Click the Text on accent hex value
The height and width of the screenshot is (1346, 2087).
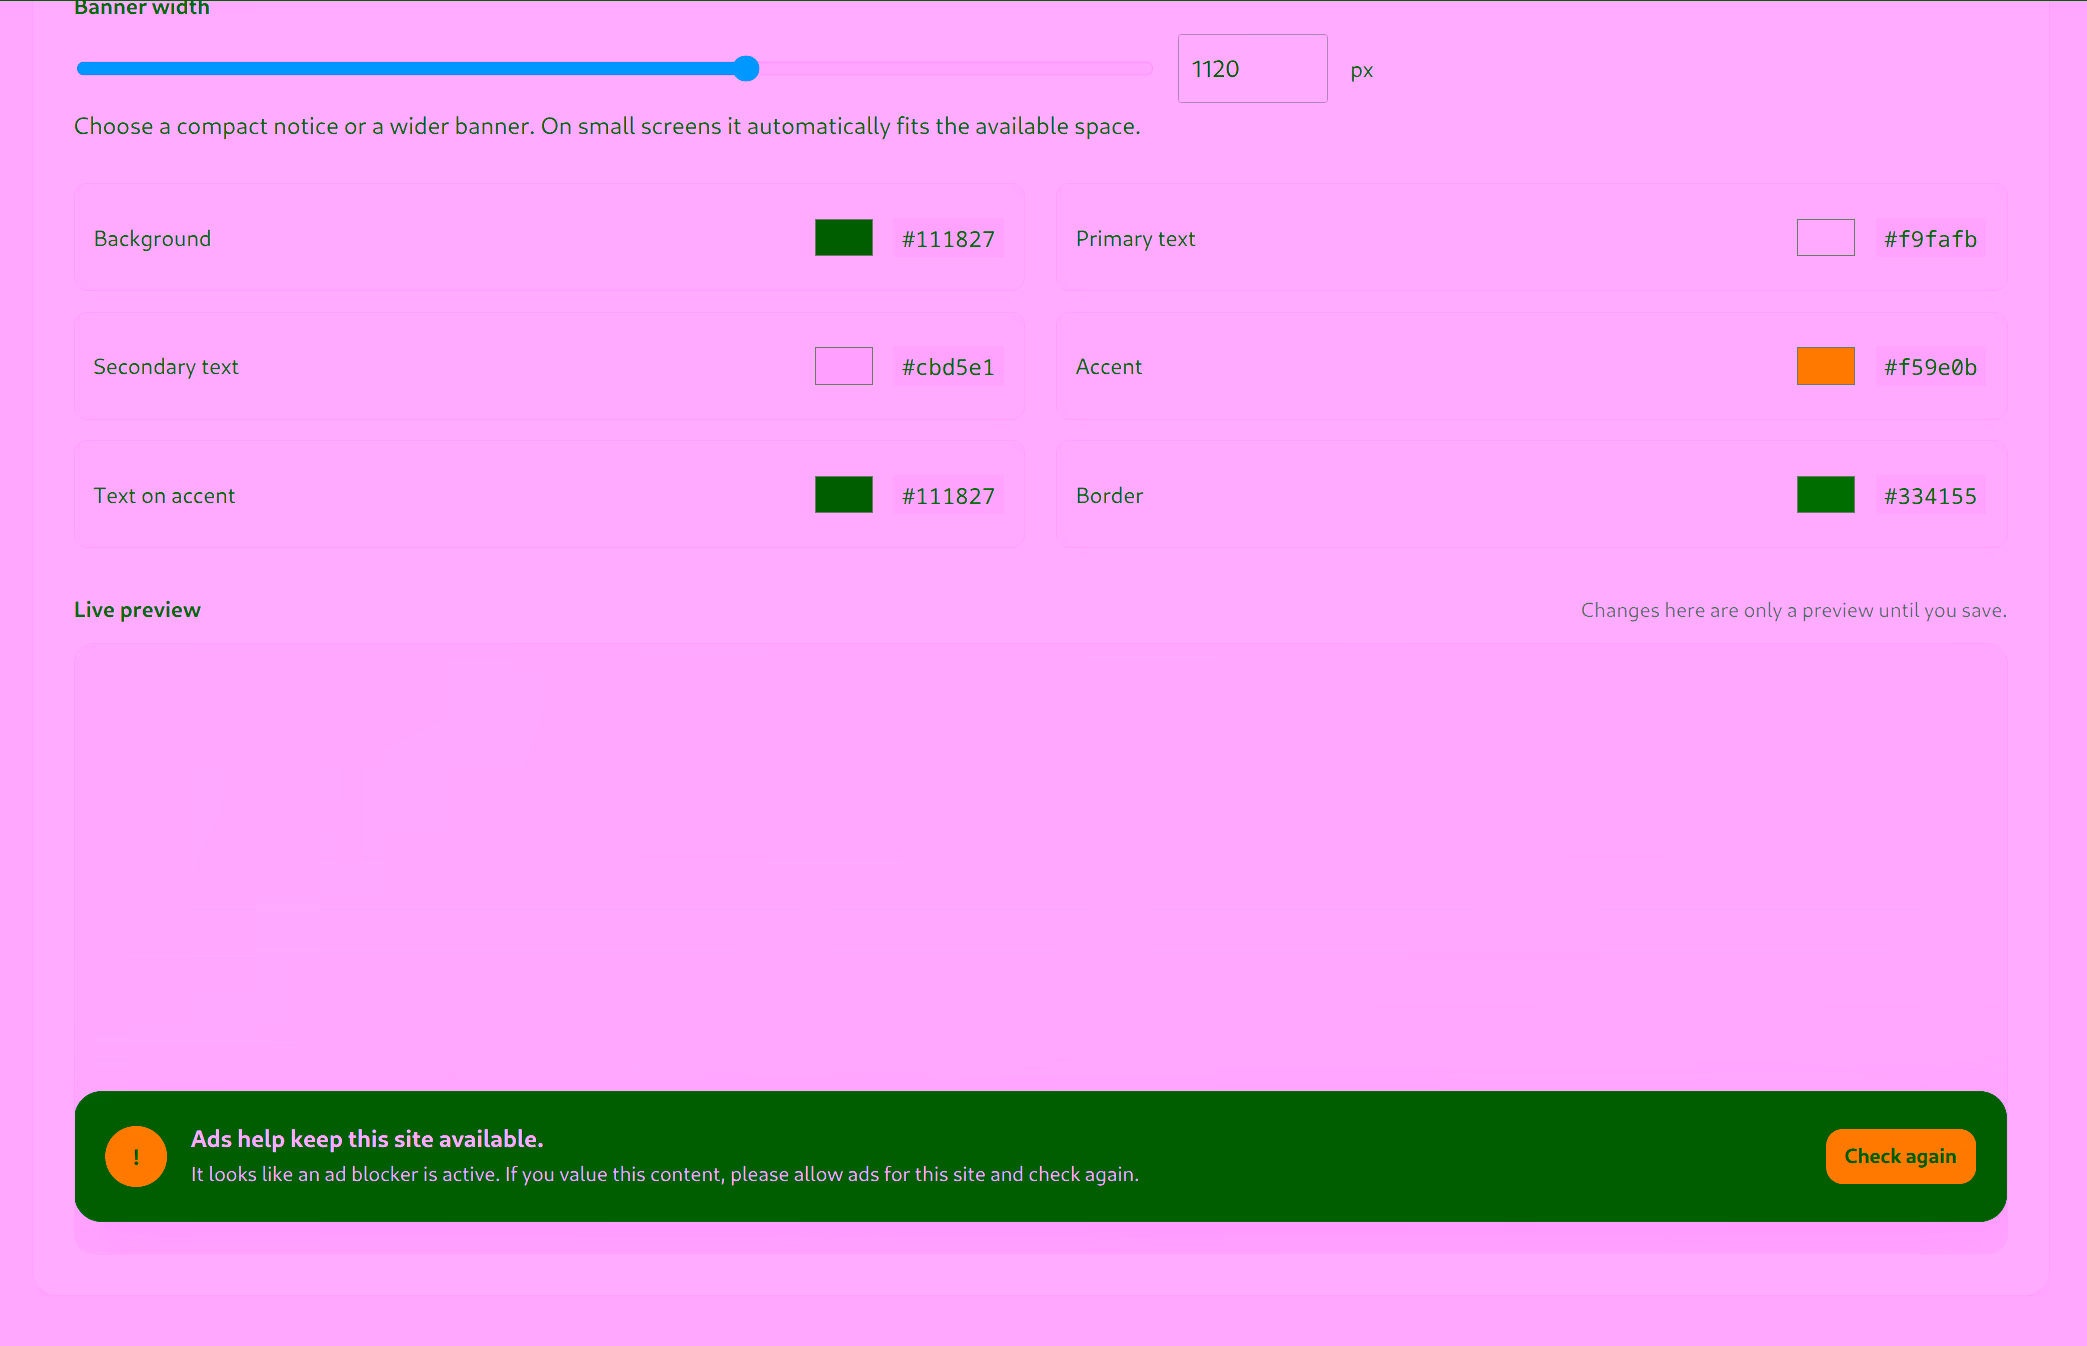[x=948, y=496]
